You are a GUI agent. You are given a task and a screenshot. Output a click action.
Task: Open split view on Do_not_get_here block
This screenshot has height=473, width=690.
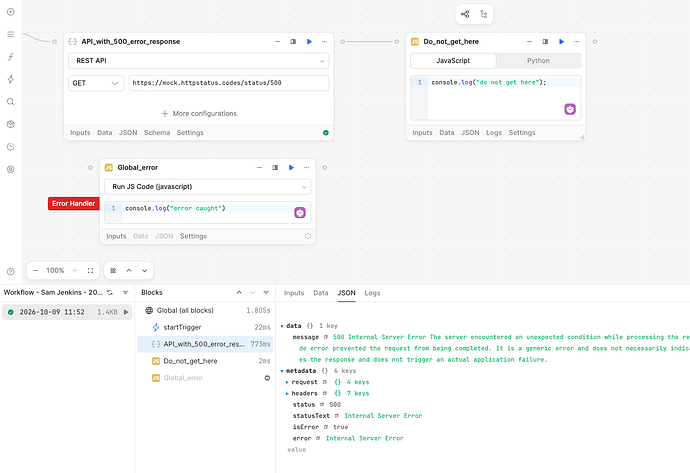[x=545, y=41]
